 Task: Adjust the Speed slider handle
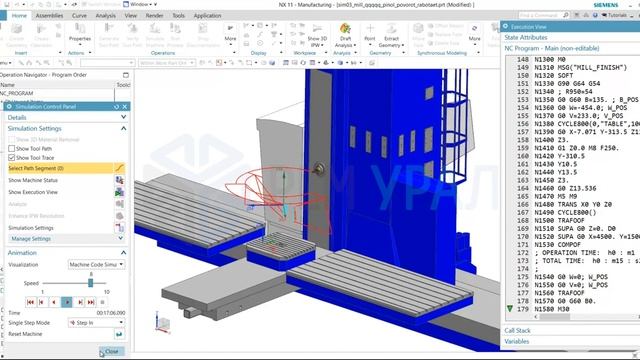click(91, 283)
